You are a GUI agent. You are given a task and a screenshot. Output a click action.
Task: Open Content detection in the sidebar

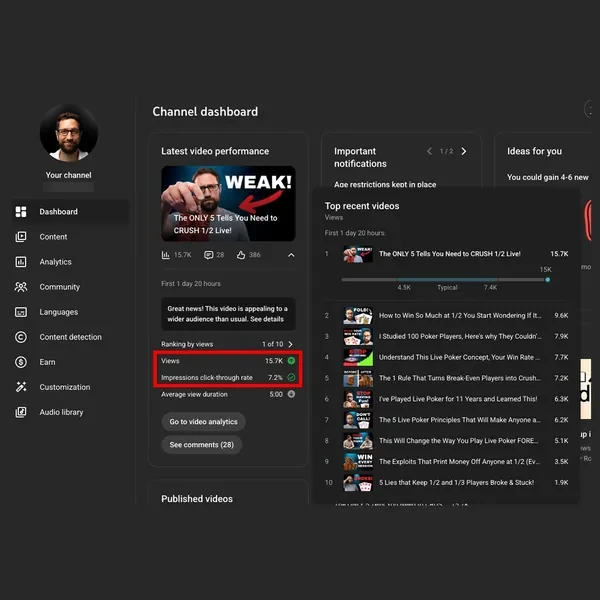70,337
